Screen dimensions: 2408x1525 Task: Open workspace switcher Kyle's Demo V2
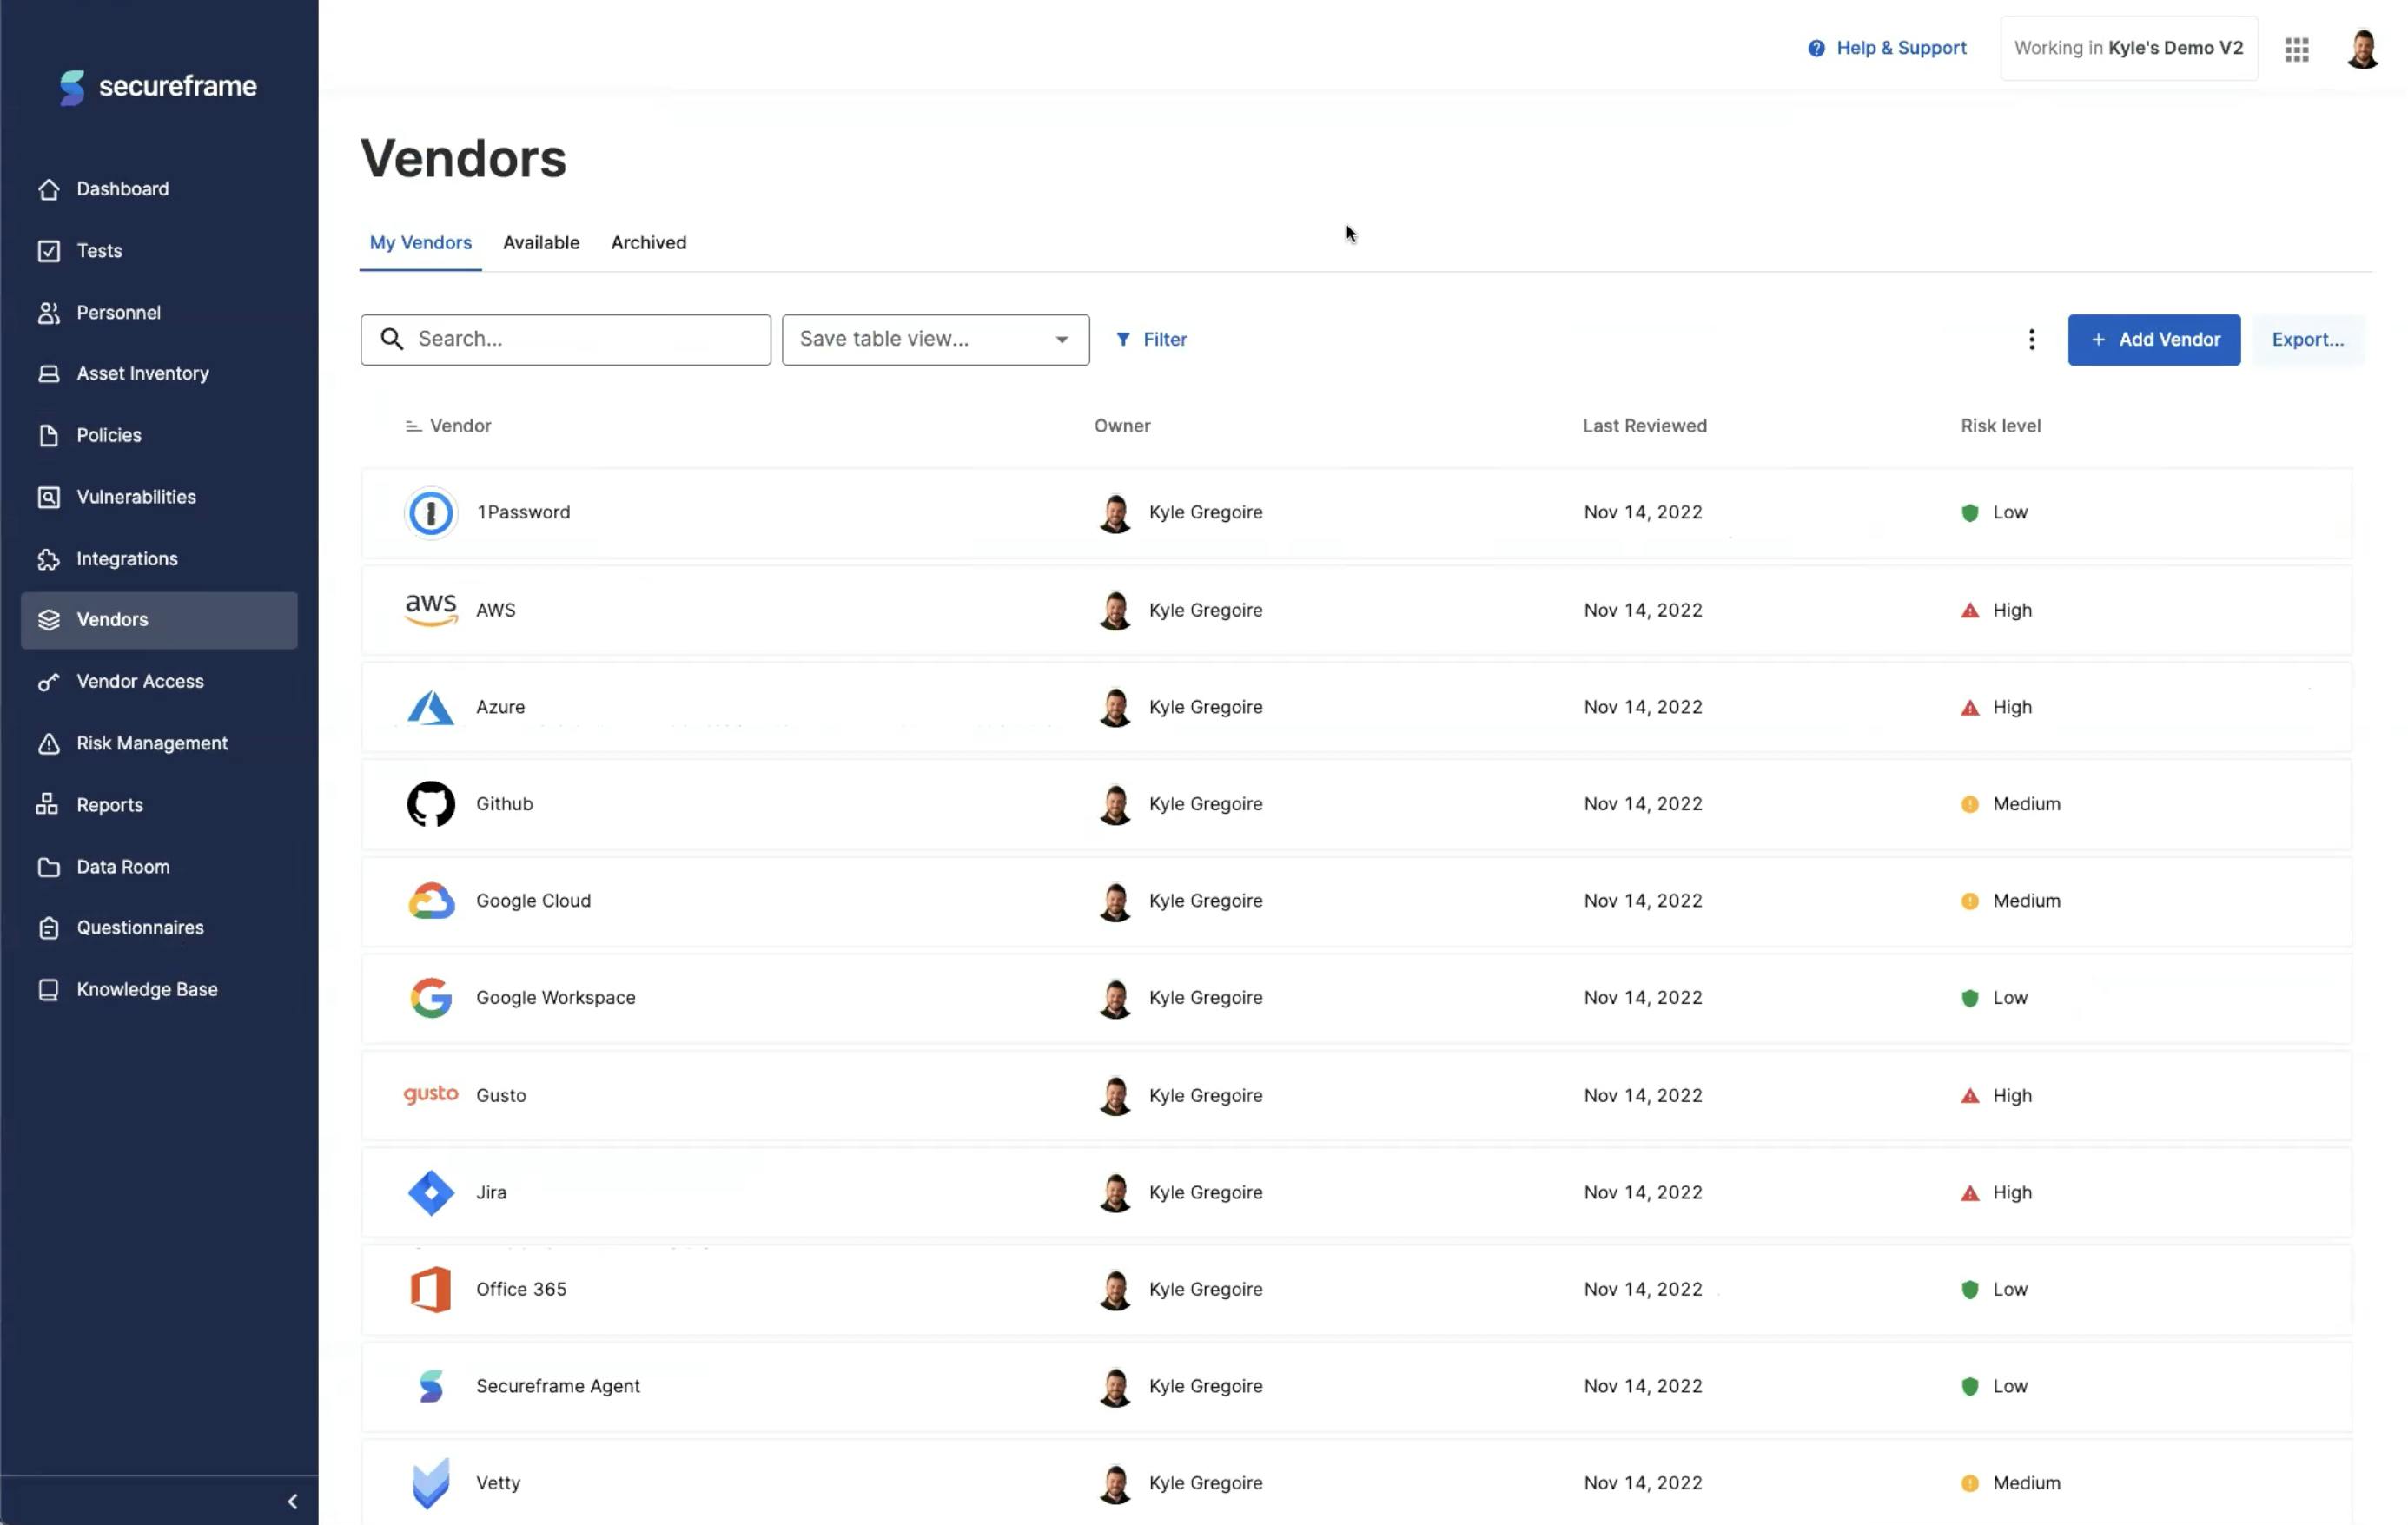[x=2128, y=48]
